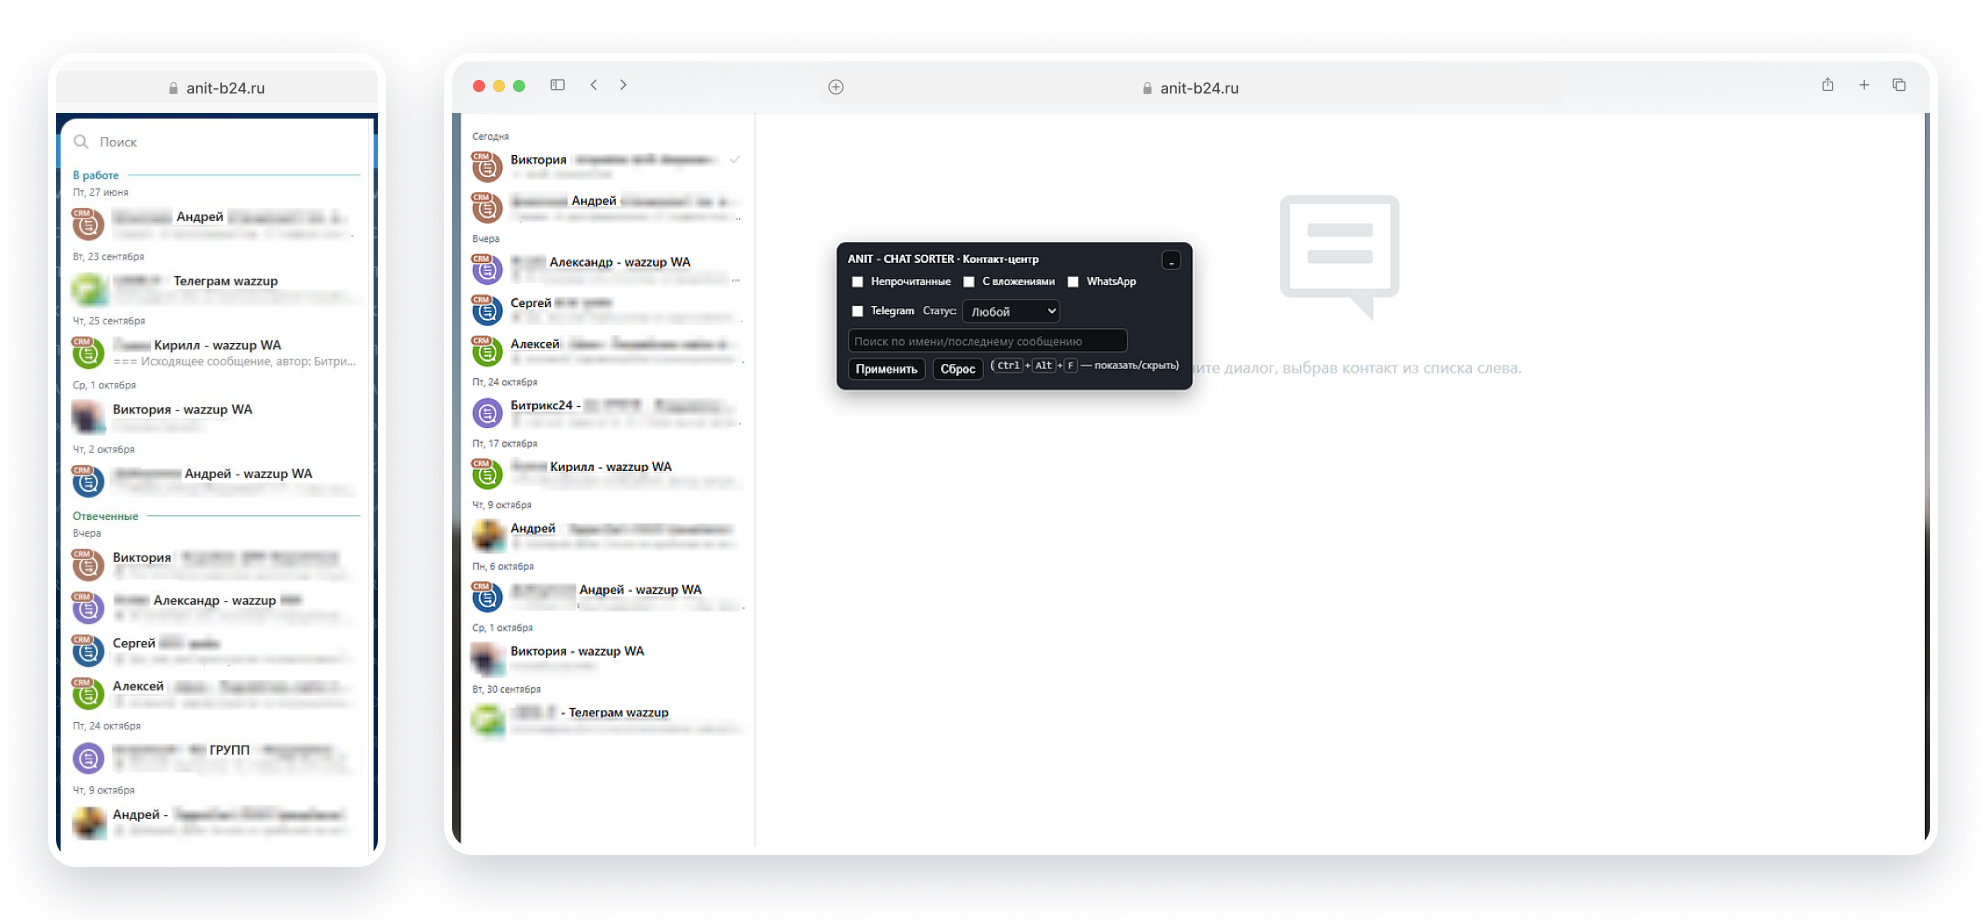
Task: Toggle the Safari sidebar icon
Action: 558,86
